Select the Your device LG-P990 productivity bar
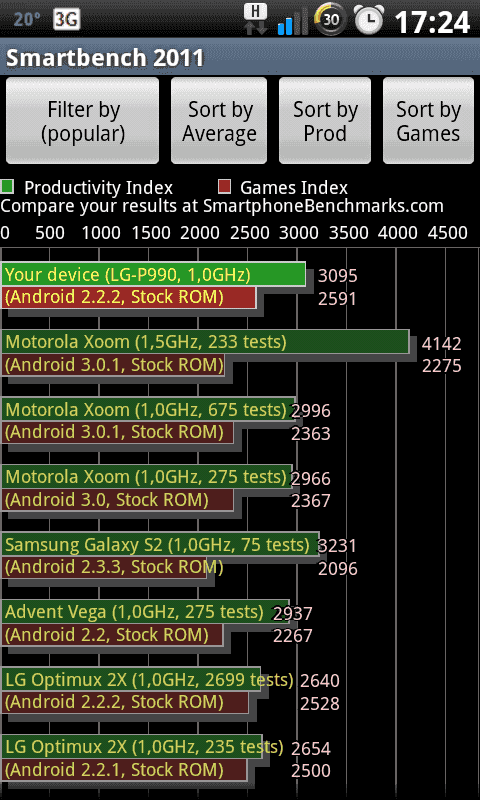The height and width of the screenshot is (800, 480). click(x=153, y=275)
